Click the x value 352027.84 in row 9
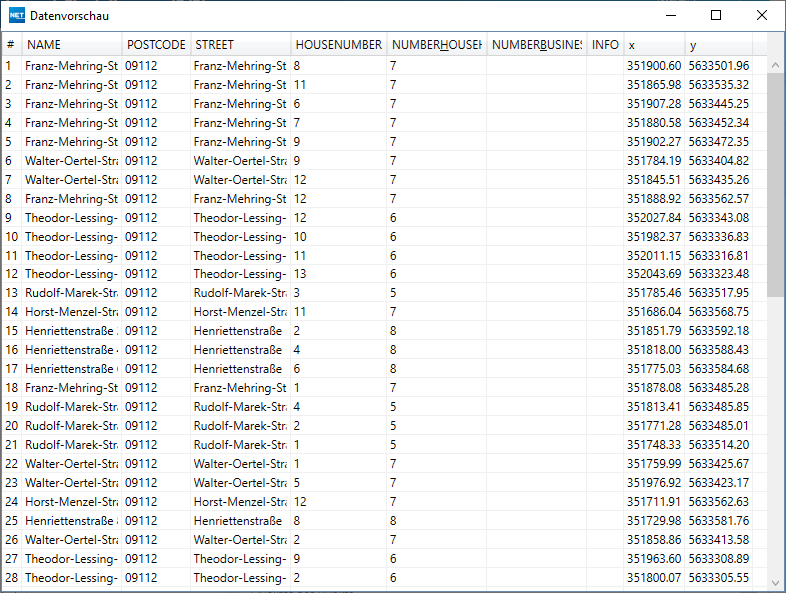This screenshot has width=786, height=593. pyautogui.click(x=654, y=217)
